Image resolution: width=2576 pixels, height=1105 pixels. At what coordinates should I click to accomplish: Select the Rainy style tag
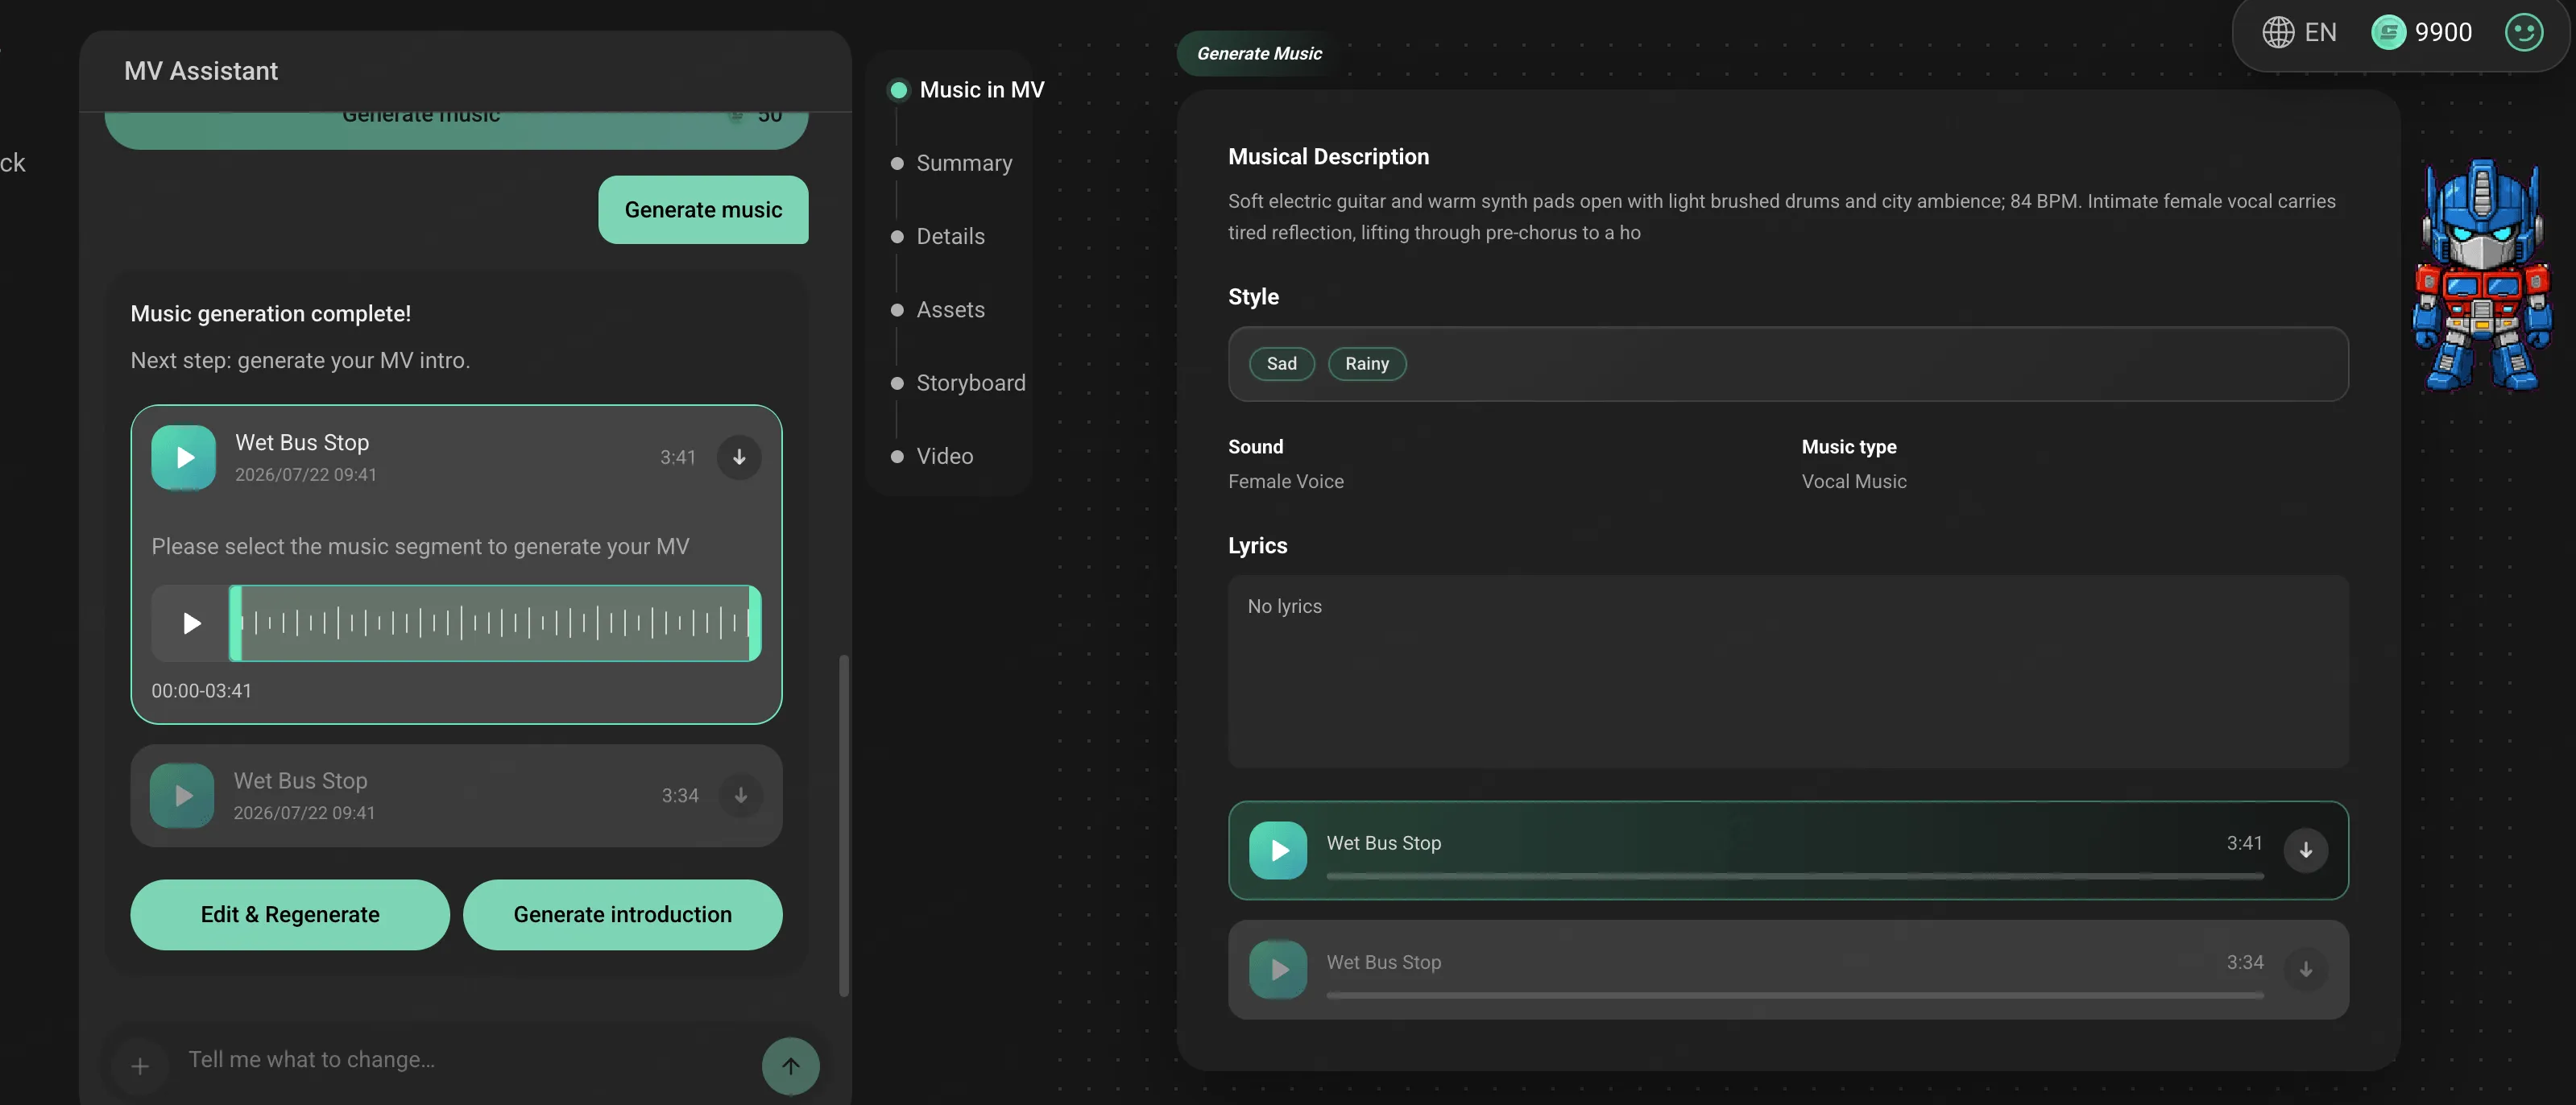tap(1366, 364)
